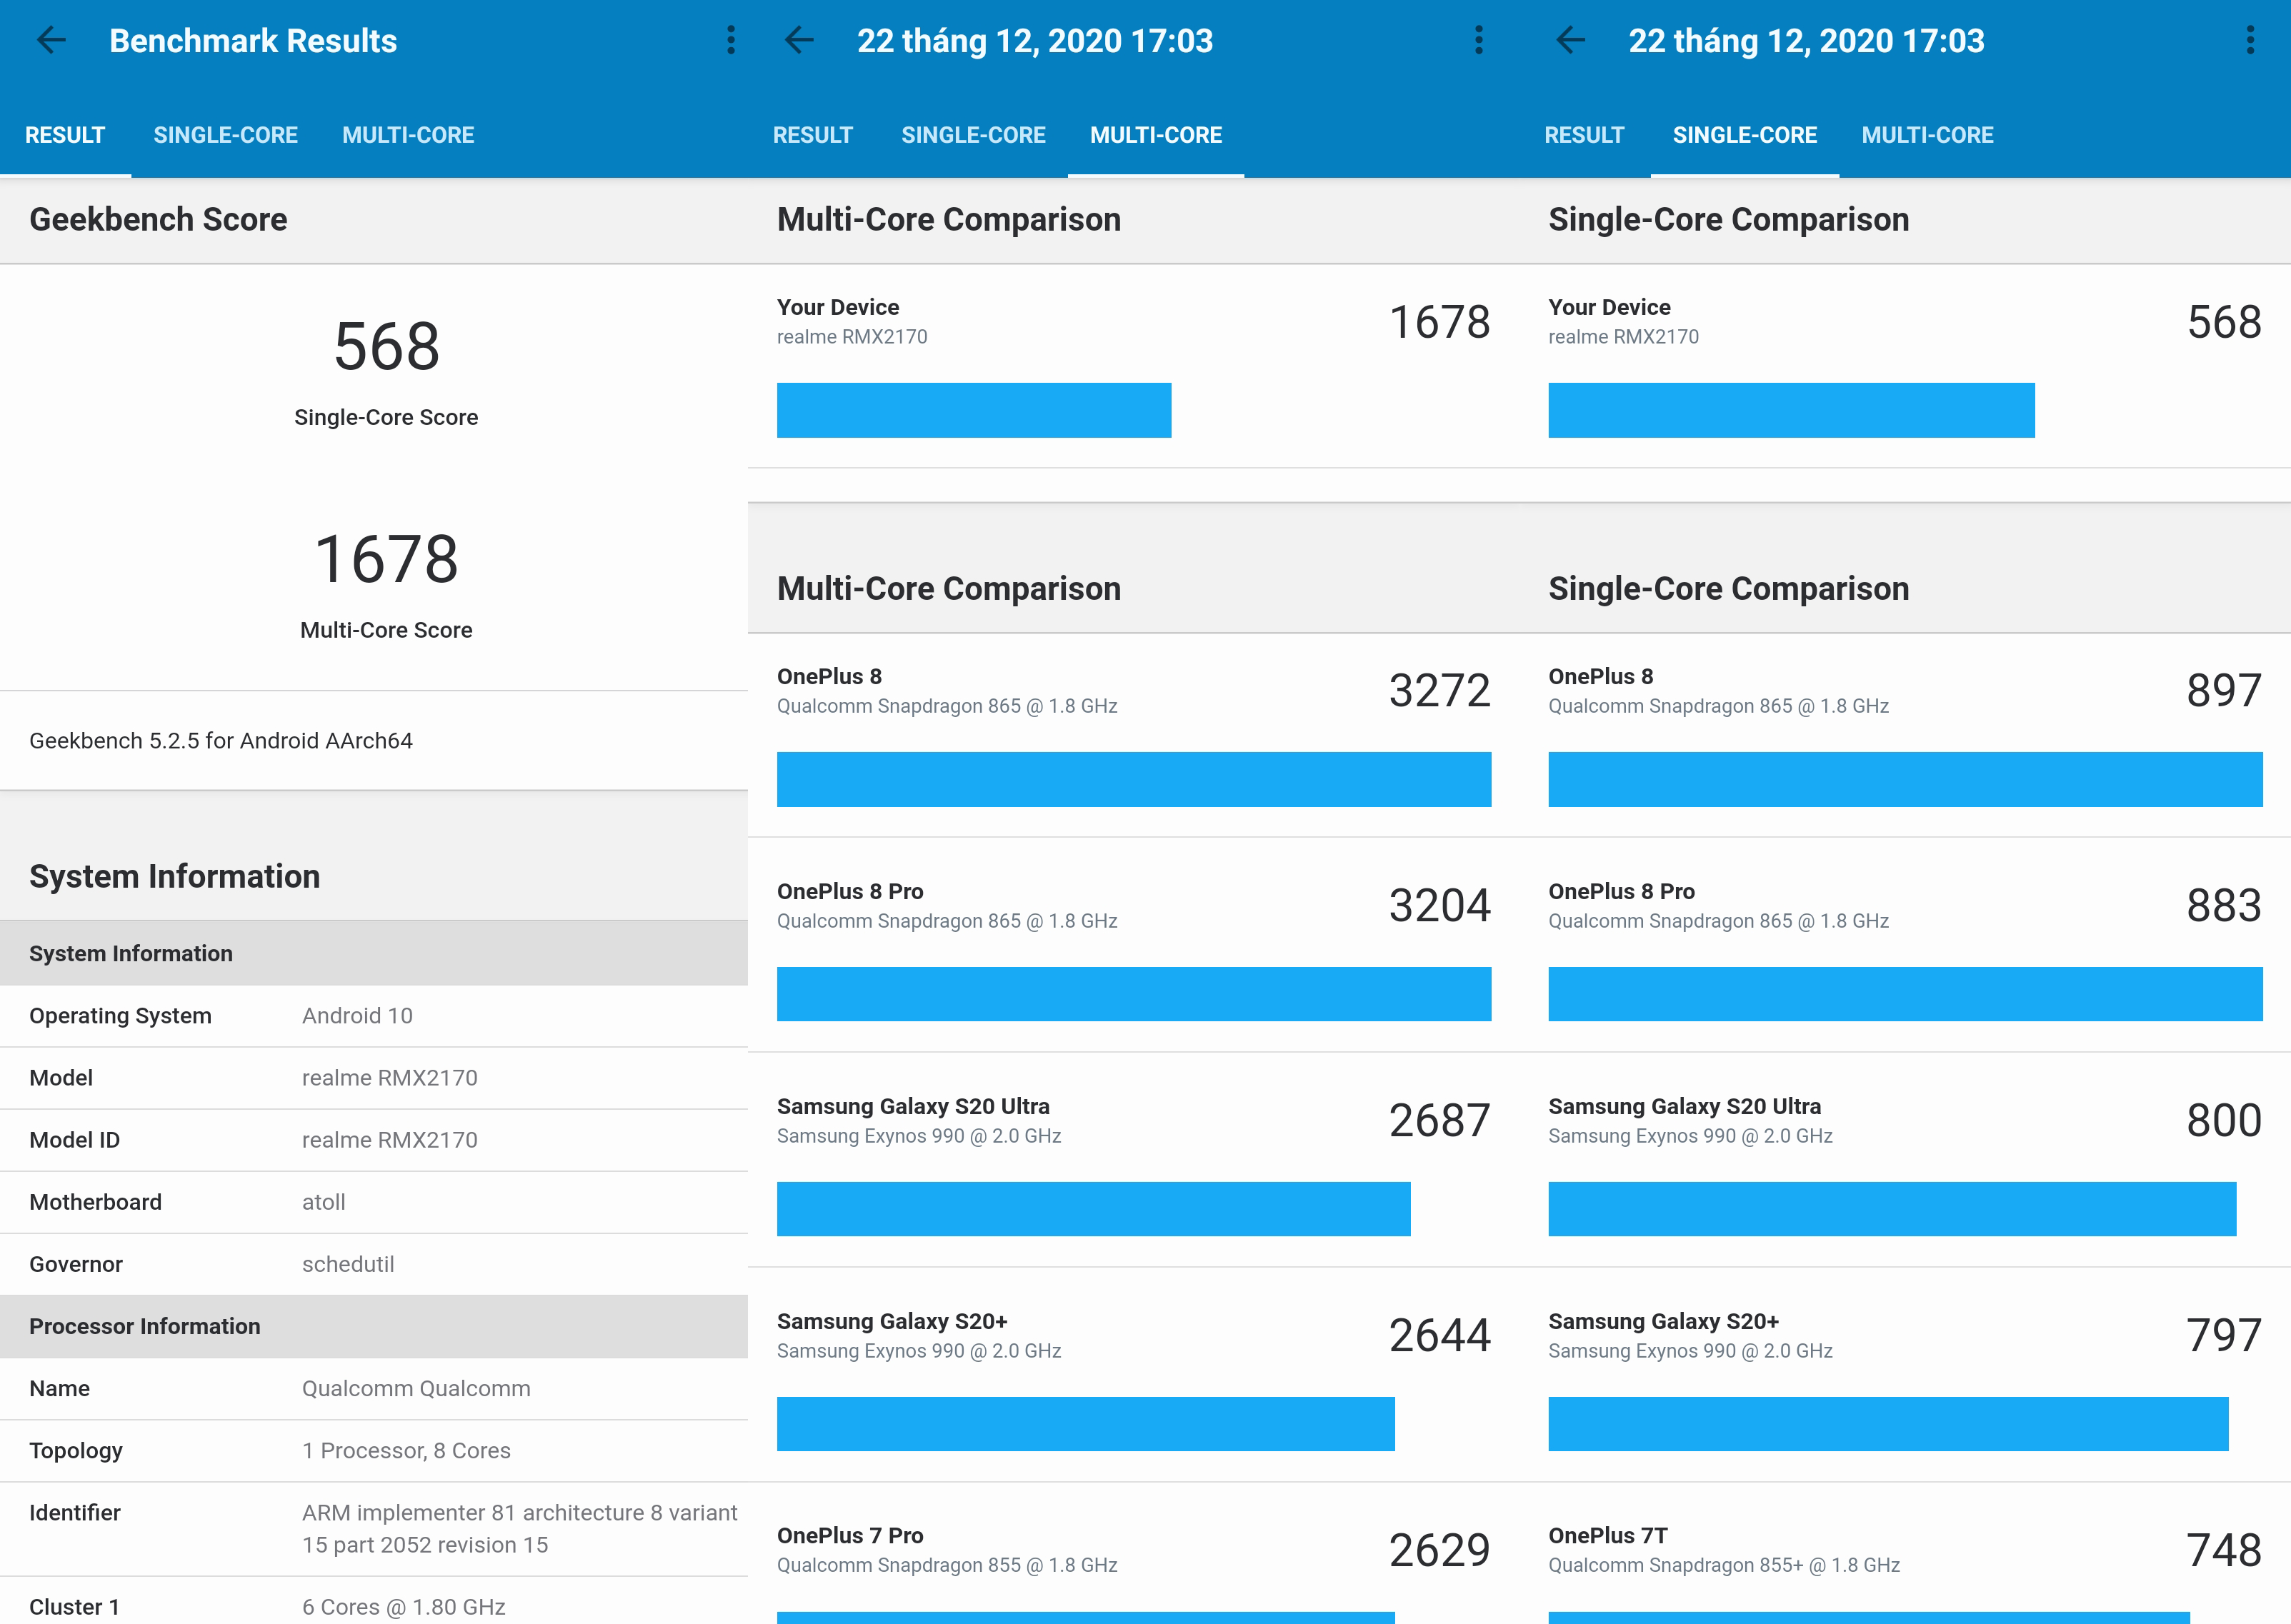Select the Model ID row

[x=374, y=1140]
